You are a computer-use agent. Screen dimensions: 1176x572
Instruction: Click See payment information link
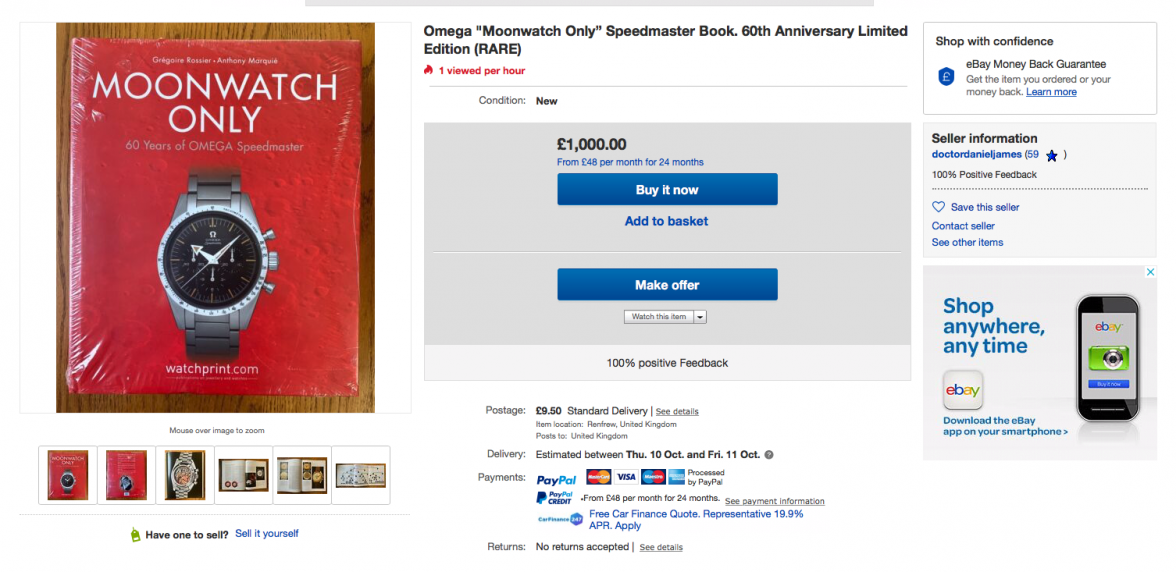[x=774, y=501]
